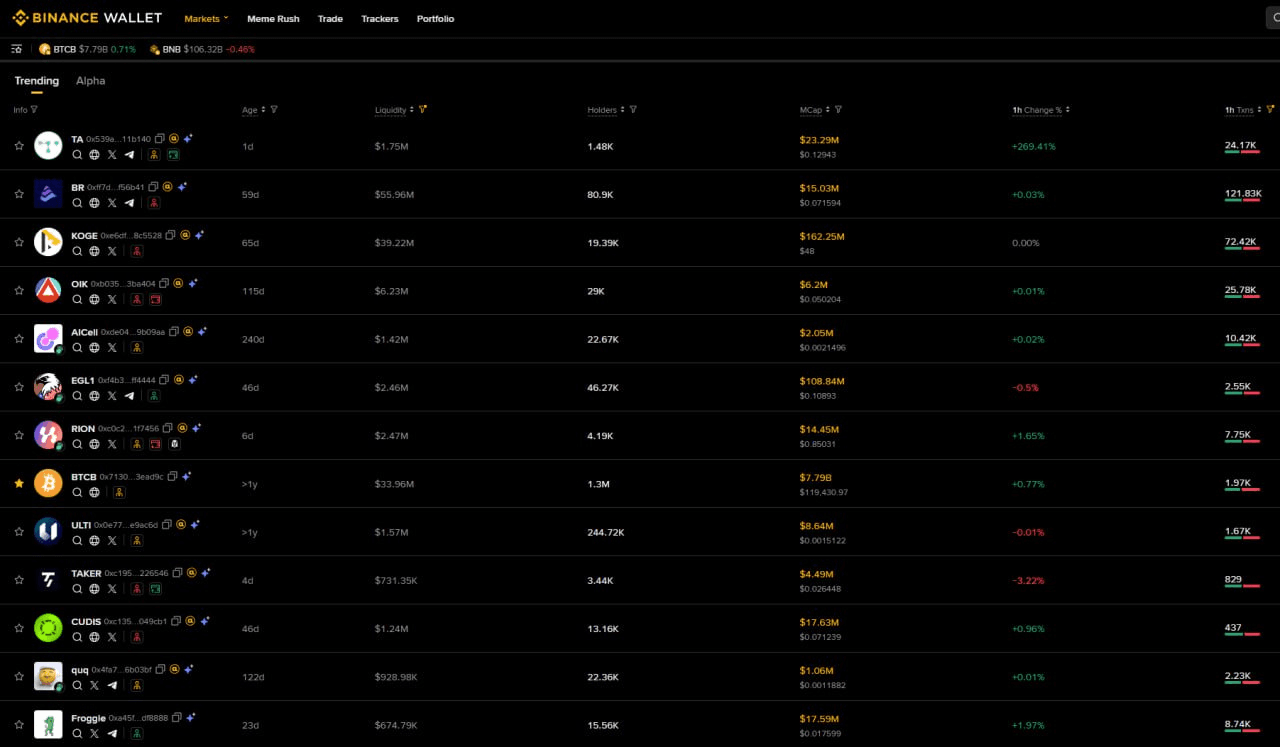The height and width of the screenshot is (747, 1280).
Task: Click the BNB ticker in top bar
Action: 202,49
